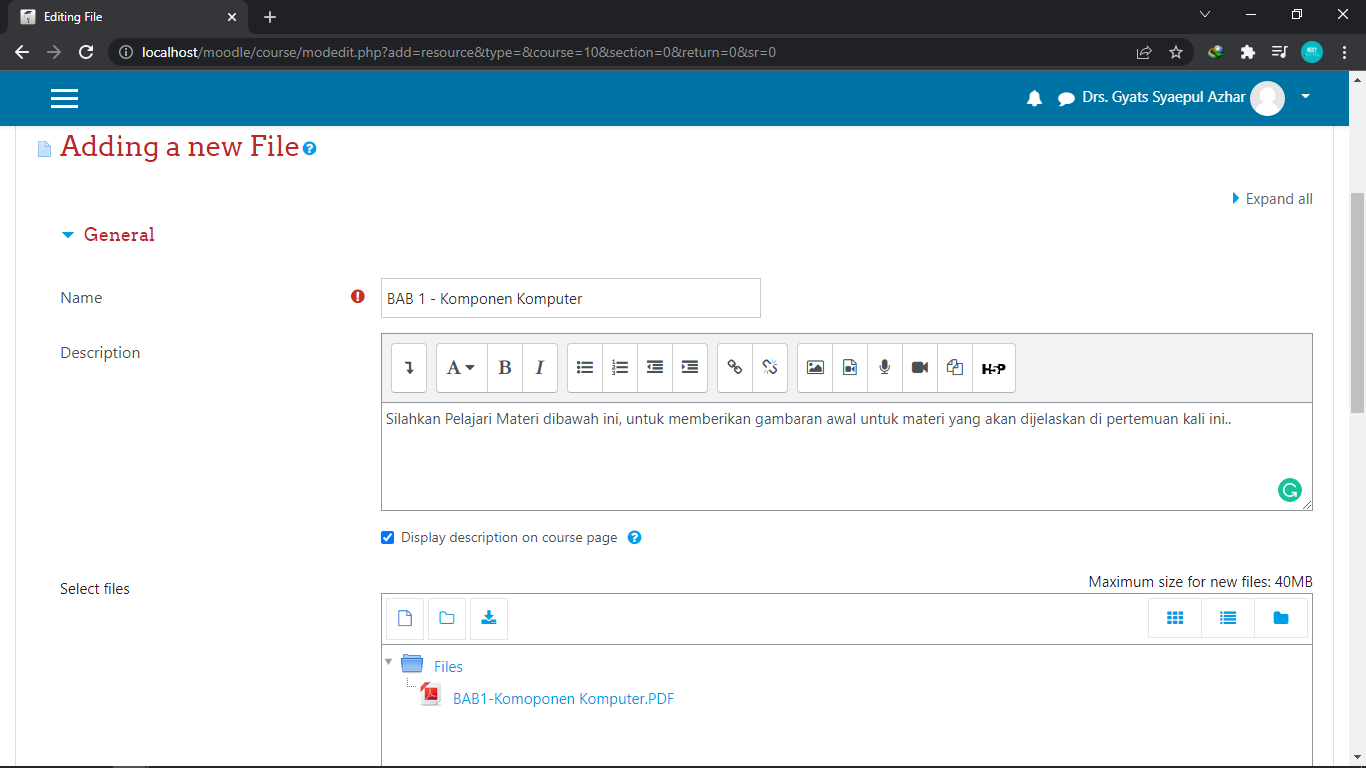Image resolution: width=1366 pixels, height=768 pixels.
Task: Insert an image into the description
Action: [x=815, y=368]
